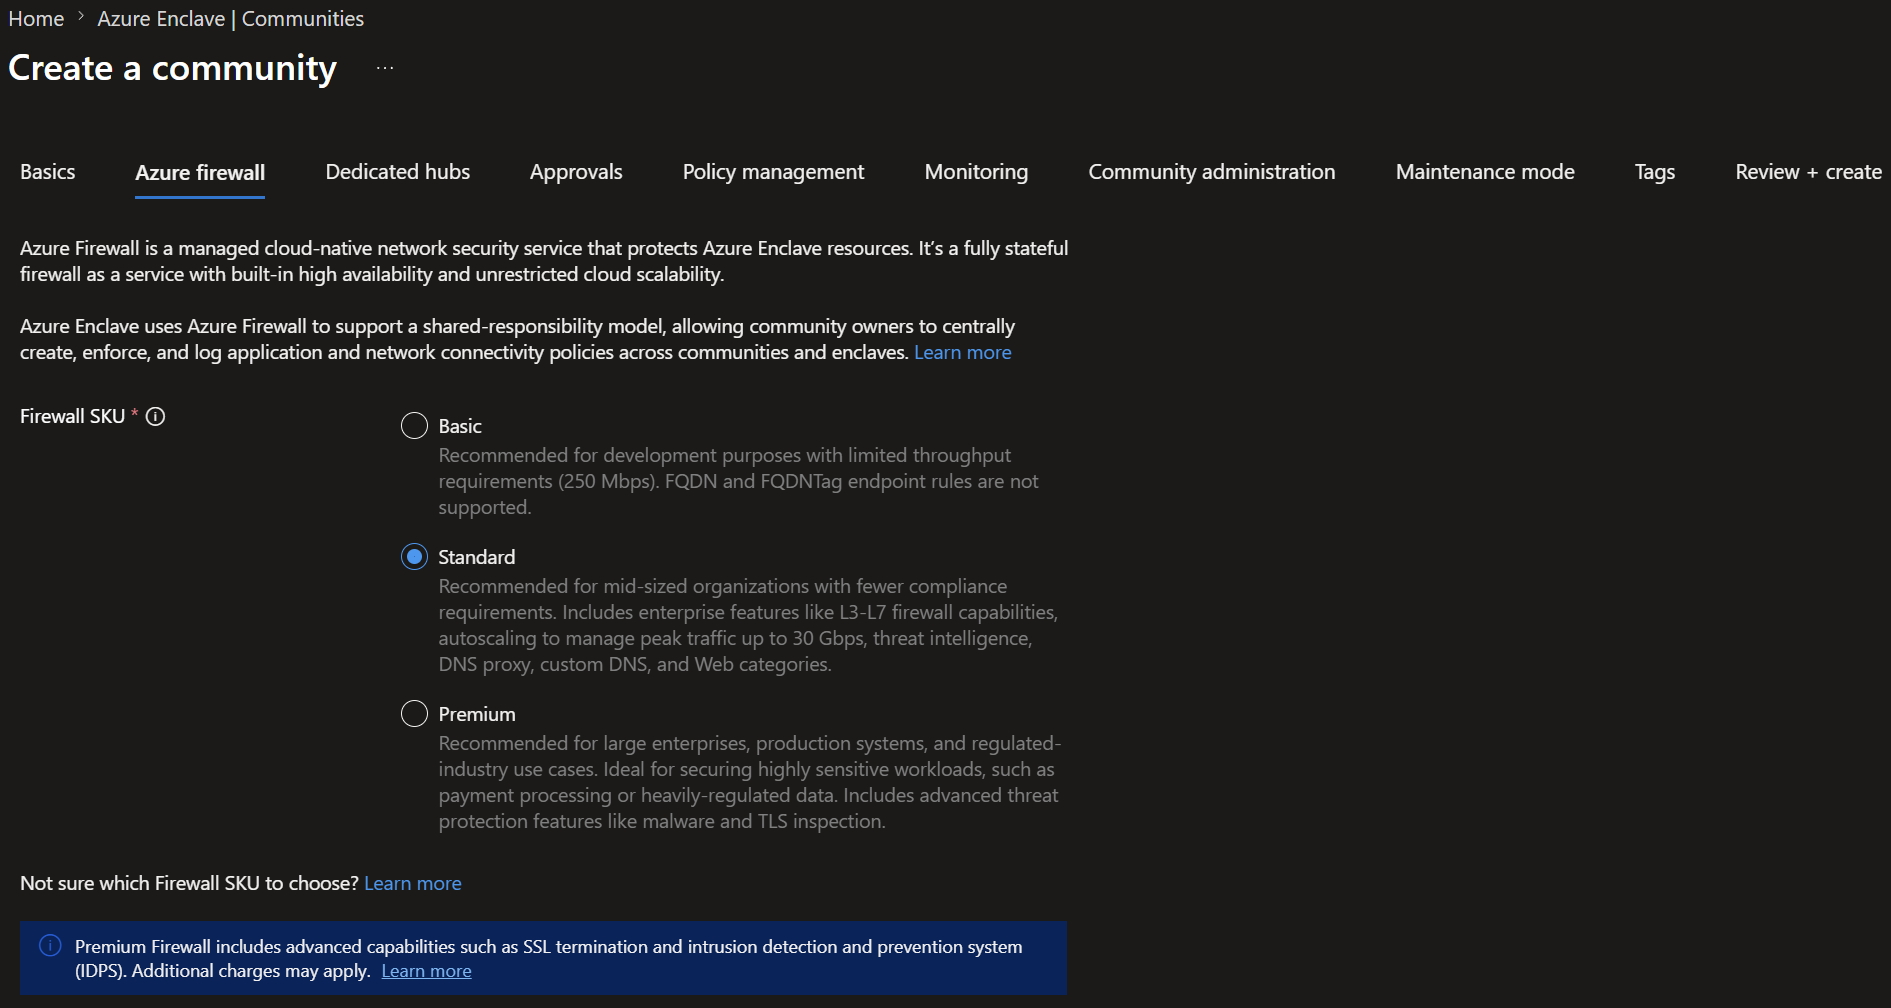Screen dimensions: 1891x1008
Task: Click the Firewall SKU info icon
Action: pos(155,416)
